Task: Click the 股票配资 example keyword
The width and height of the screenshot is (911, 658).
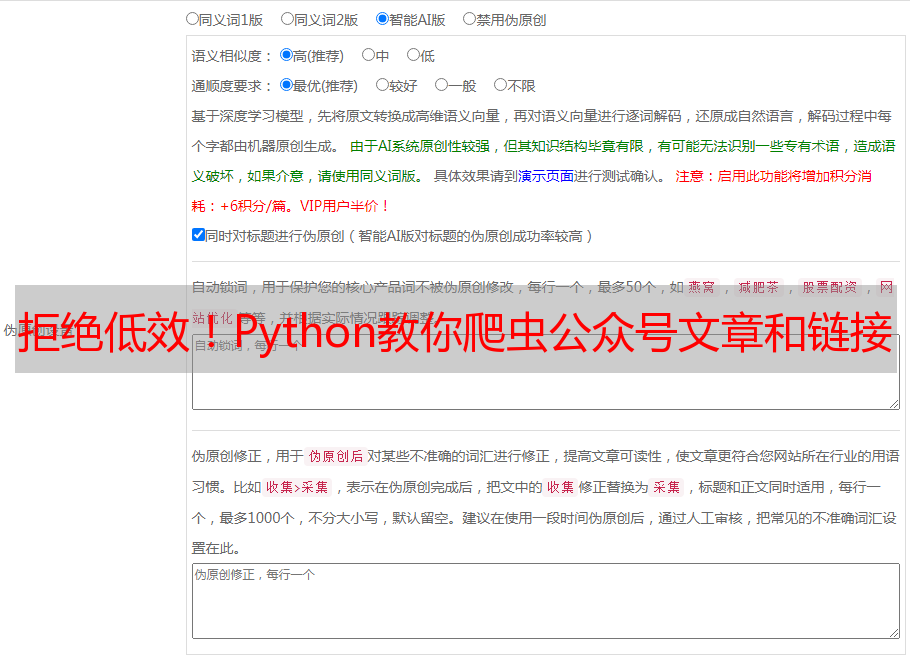Action: click(x=830, y=287)
